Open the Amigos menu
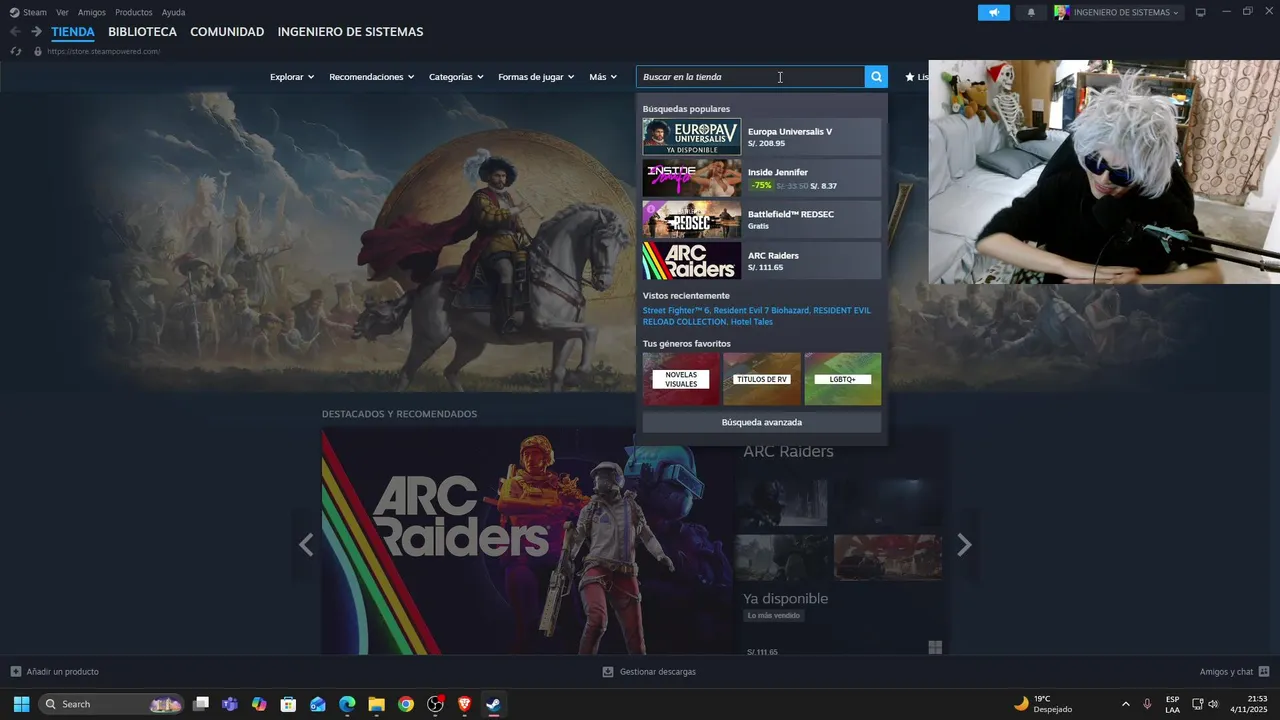The width and height of the screenshot is (1280, 720). pos(92,12)
